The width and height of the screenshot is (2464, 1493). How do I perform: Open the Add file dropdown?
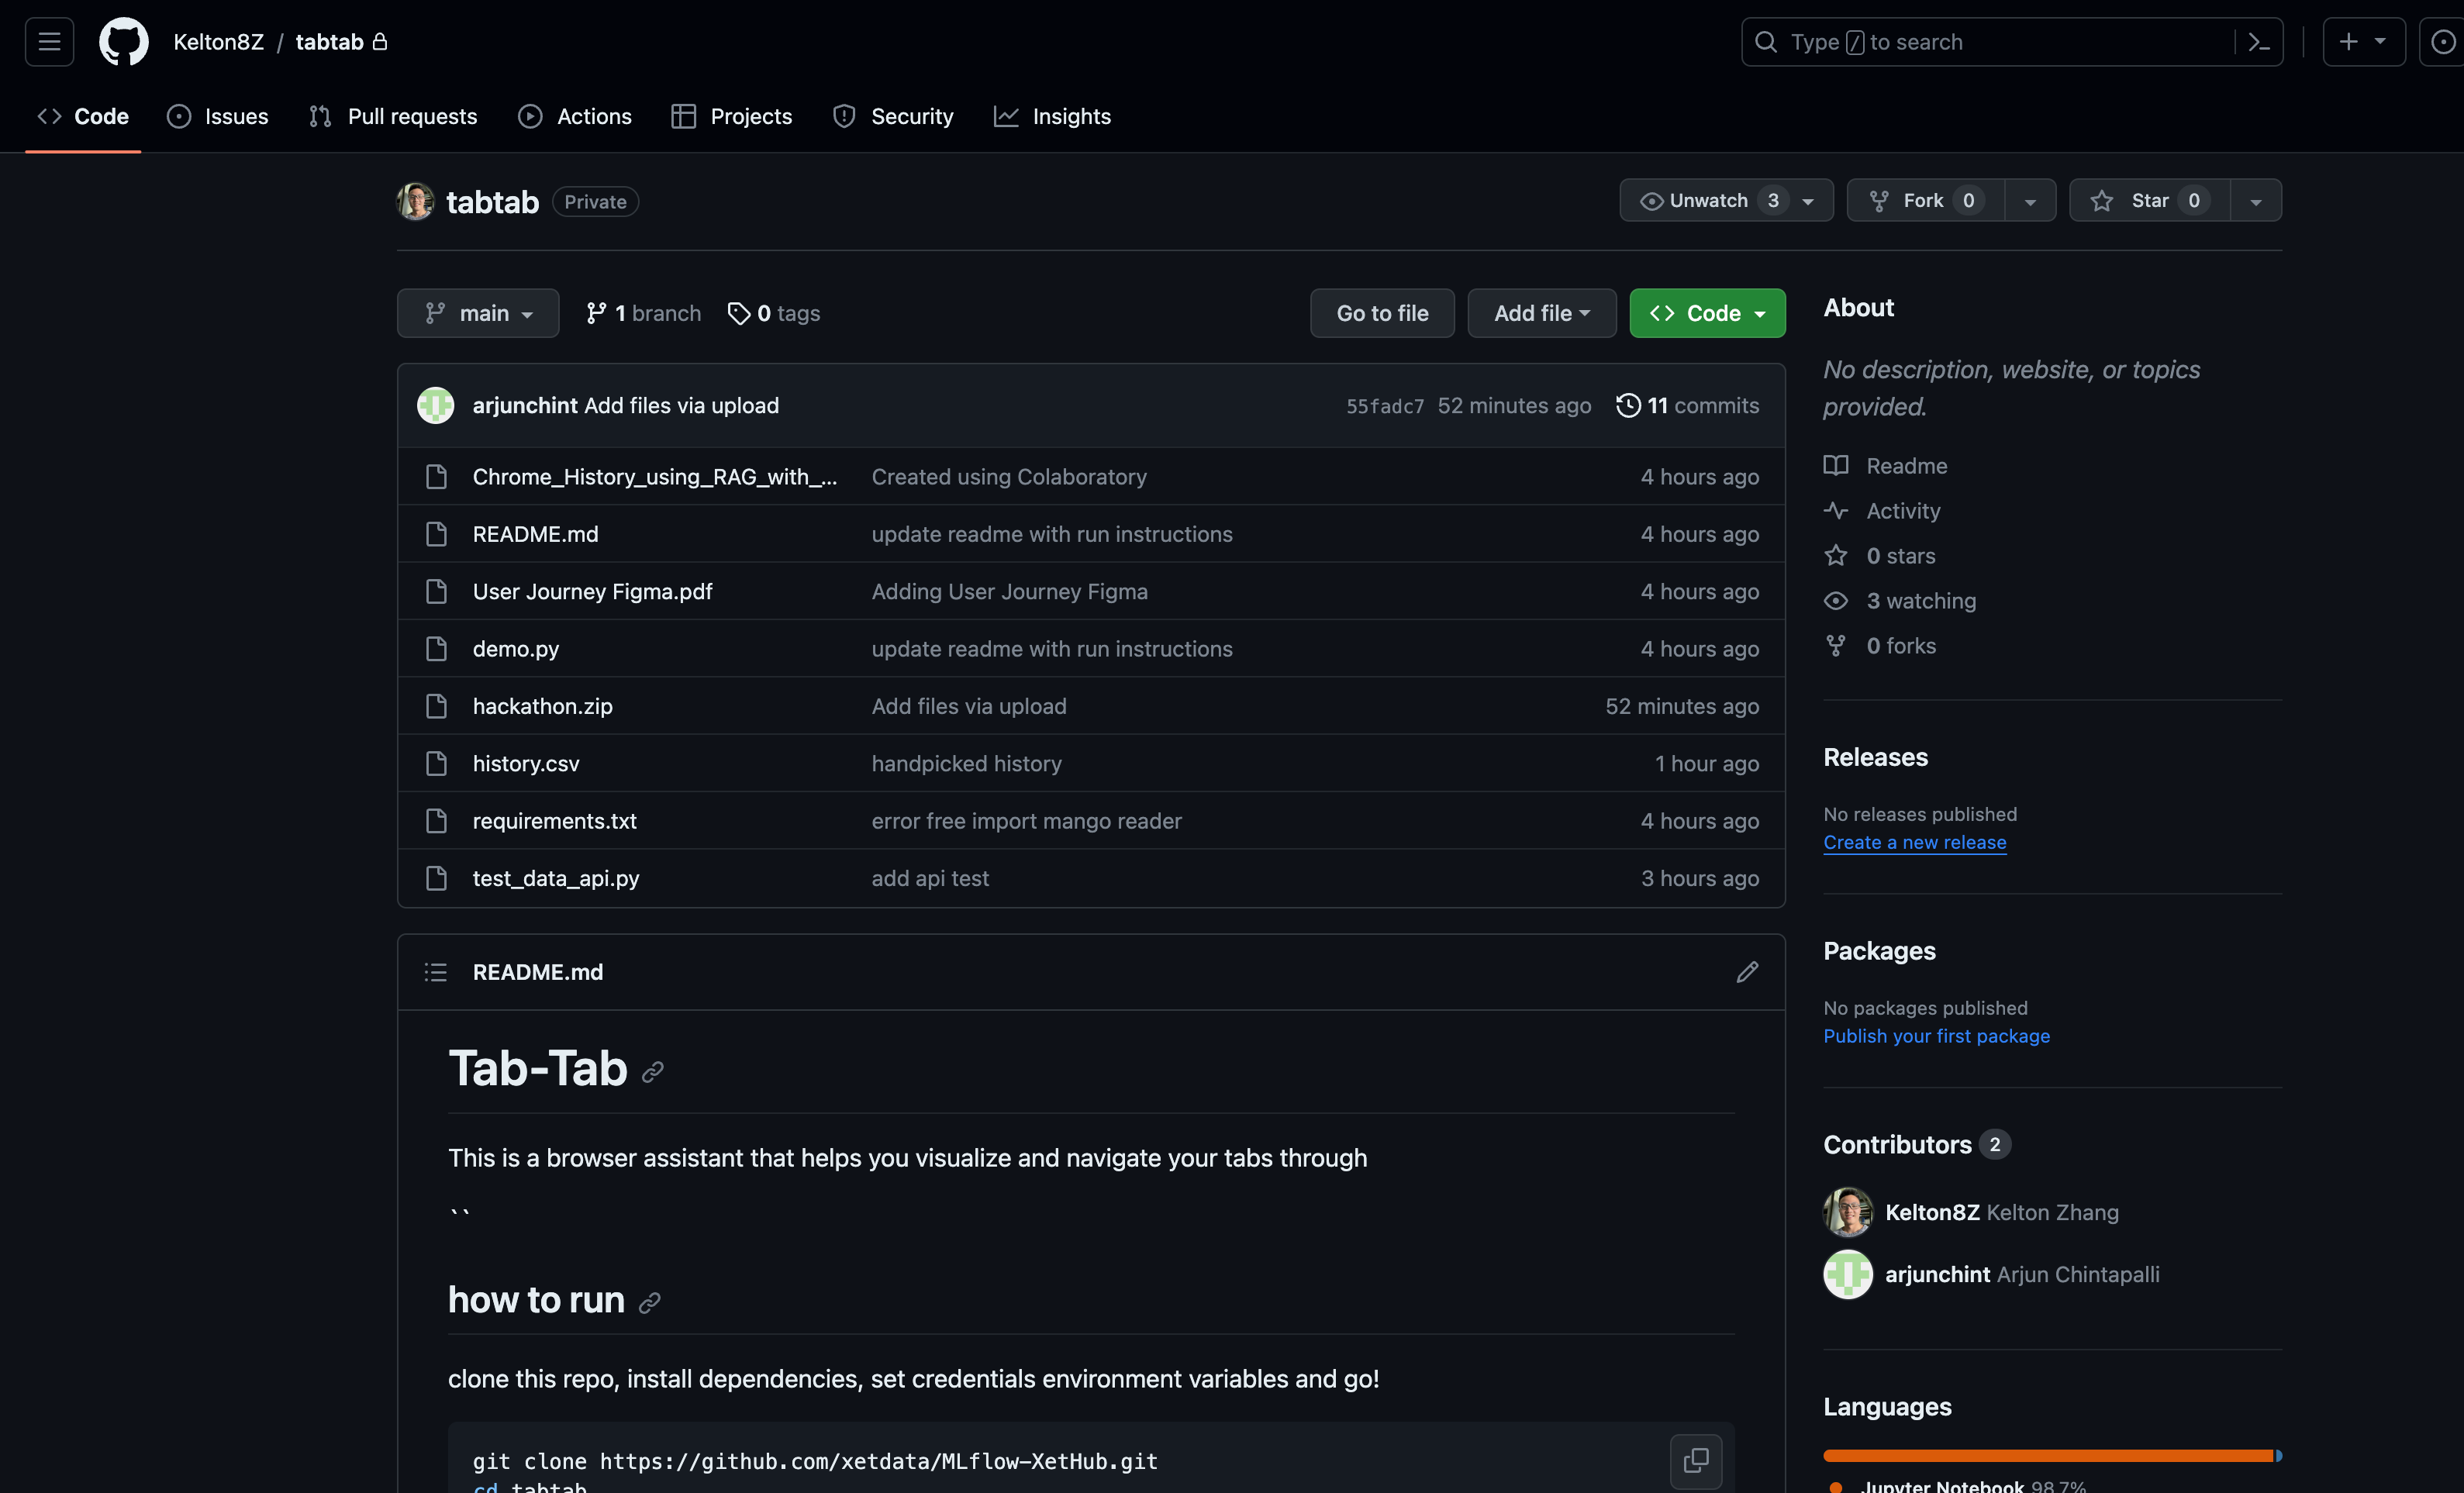(1541, 313)
